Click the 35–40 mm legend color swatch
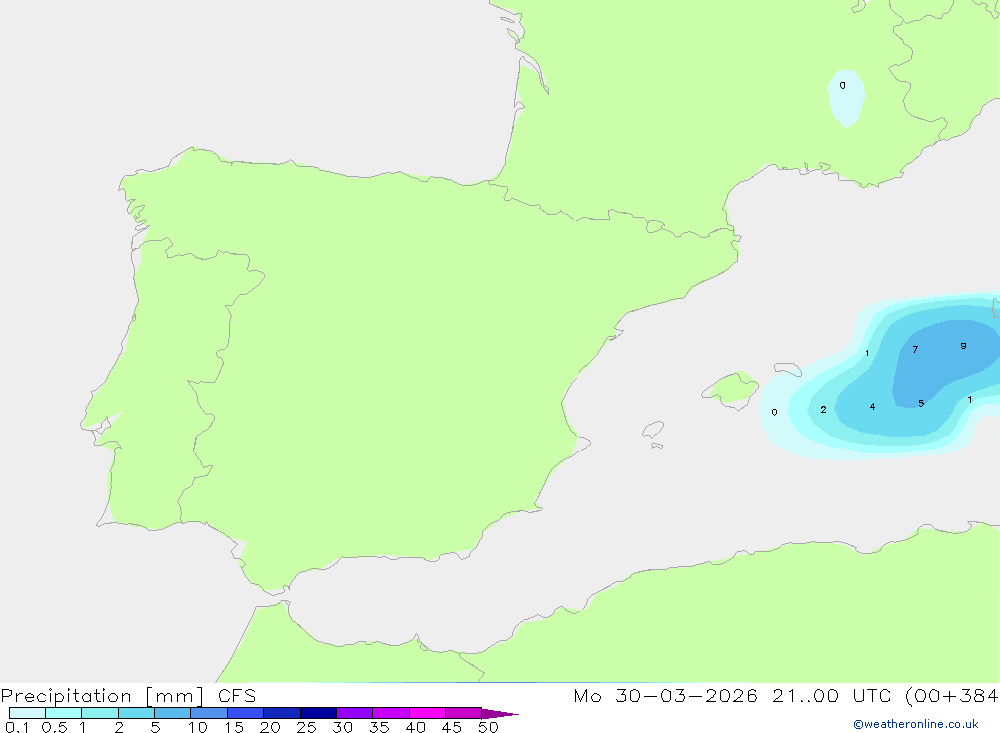 tap(390, 713)
